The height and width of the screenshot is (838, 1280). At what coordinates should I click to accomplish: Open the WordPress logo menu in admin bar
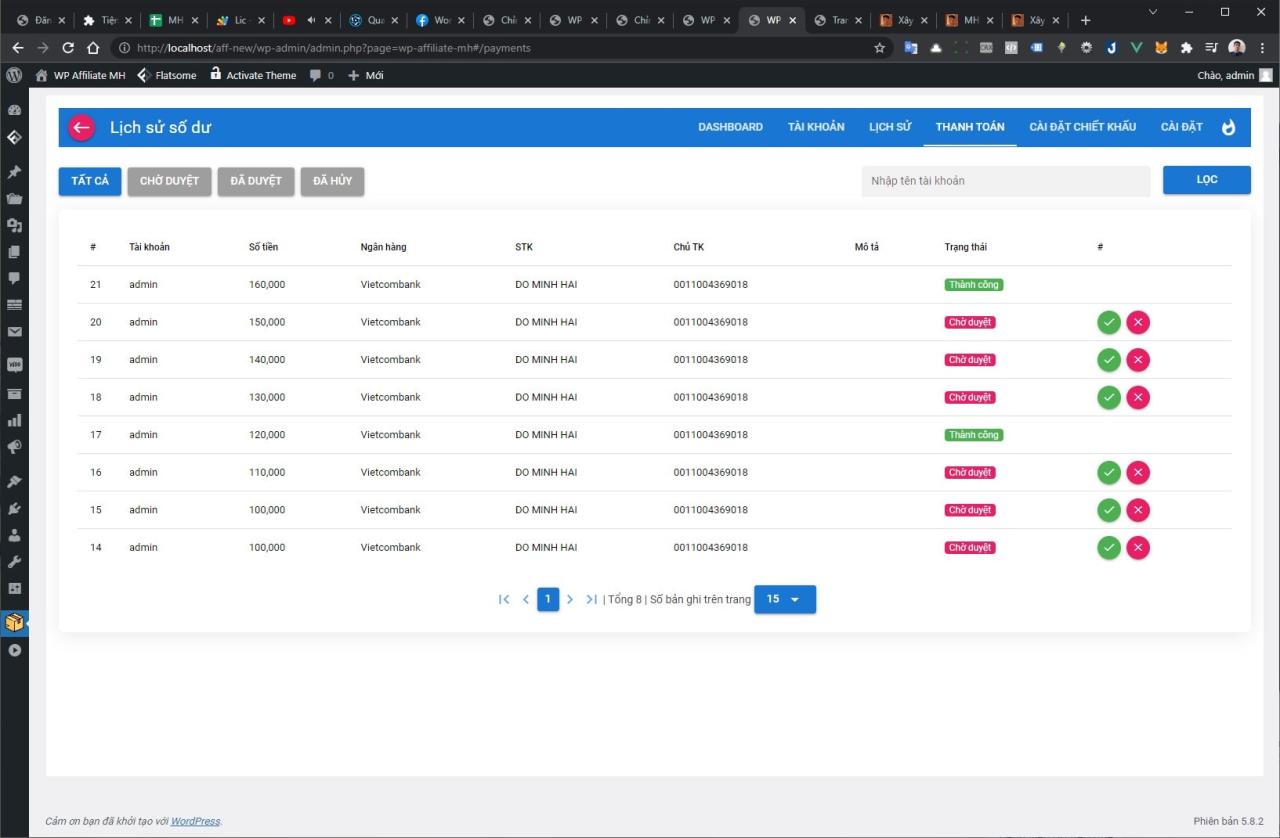pos(14,75)
